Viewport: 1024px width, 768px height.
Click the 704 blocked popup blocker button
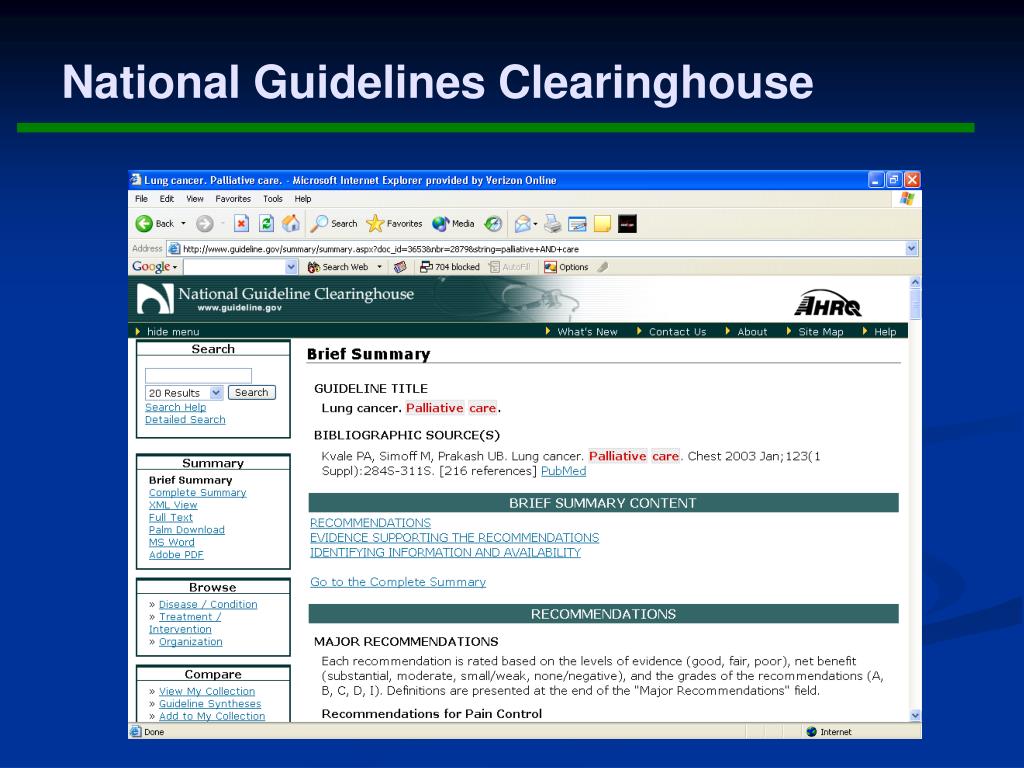point(449,267)
